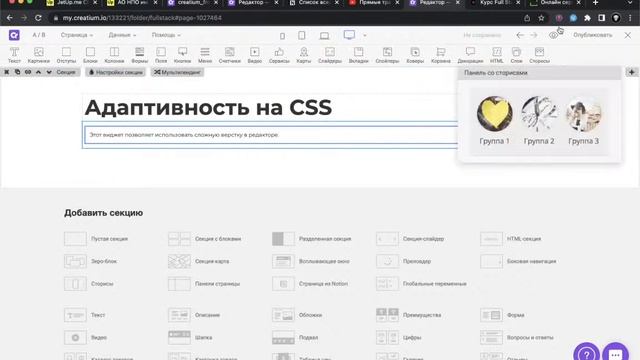Click the Адаптивность на CSS heading
Viewport: 640px width, 360px height.
208,108
